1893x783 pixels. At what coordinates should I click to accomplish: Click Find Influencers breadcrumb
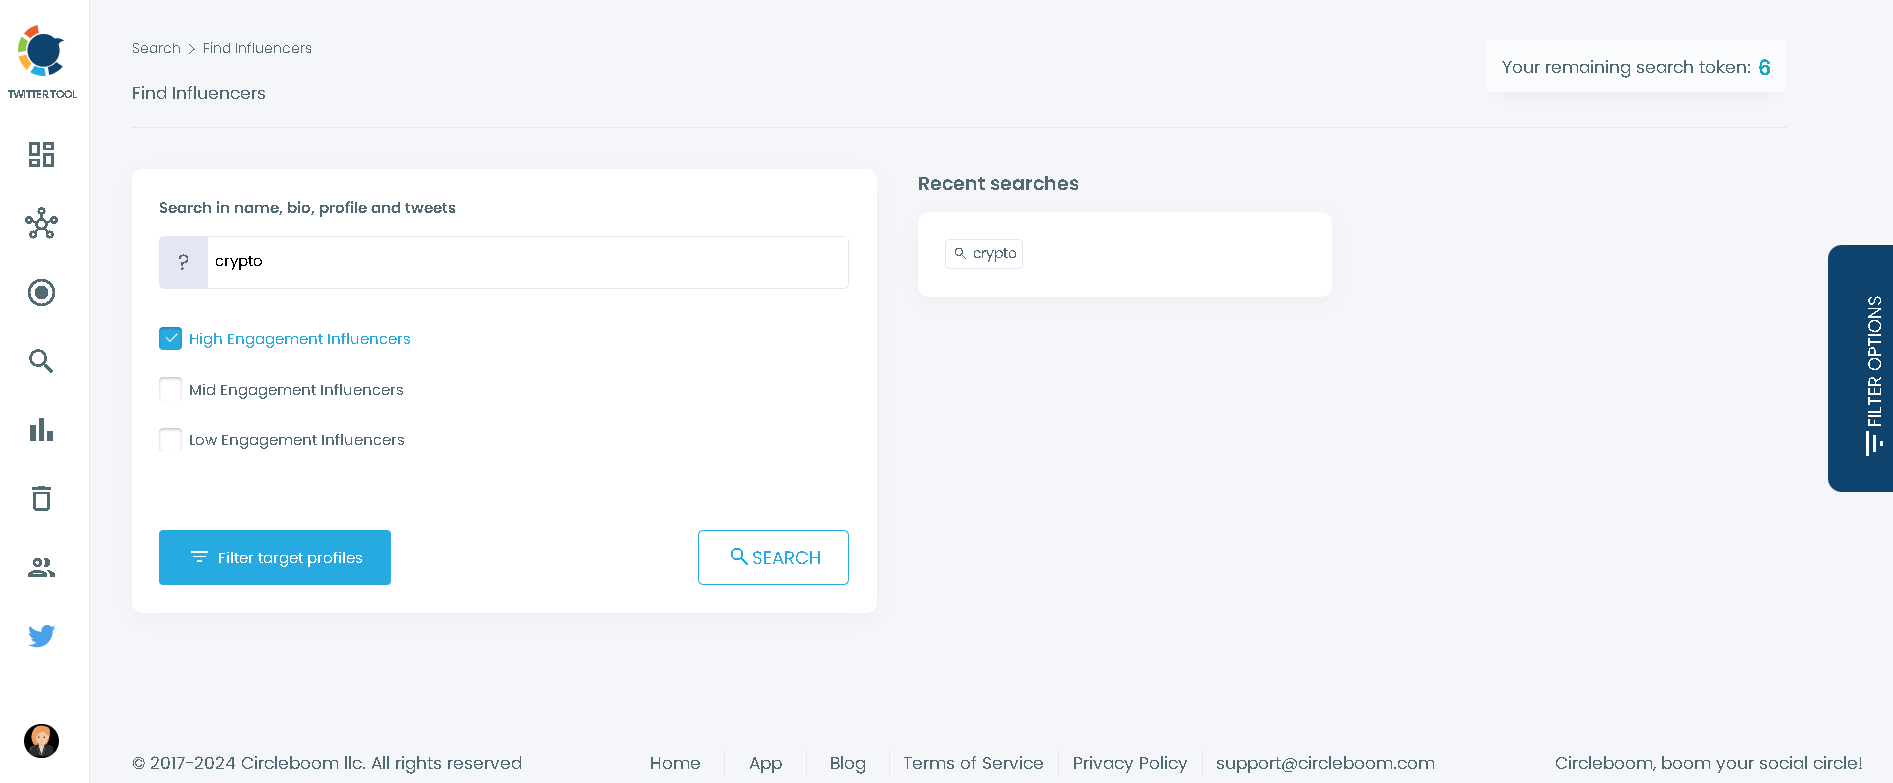click(x=257, y=48)
